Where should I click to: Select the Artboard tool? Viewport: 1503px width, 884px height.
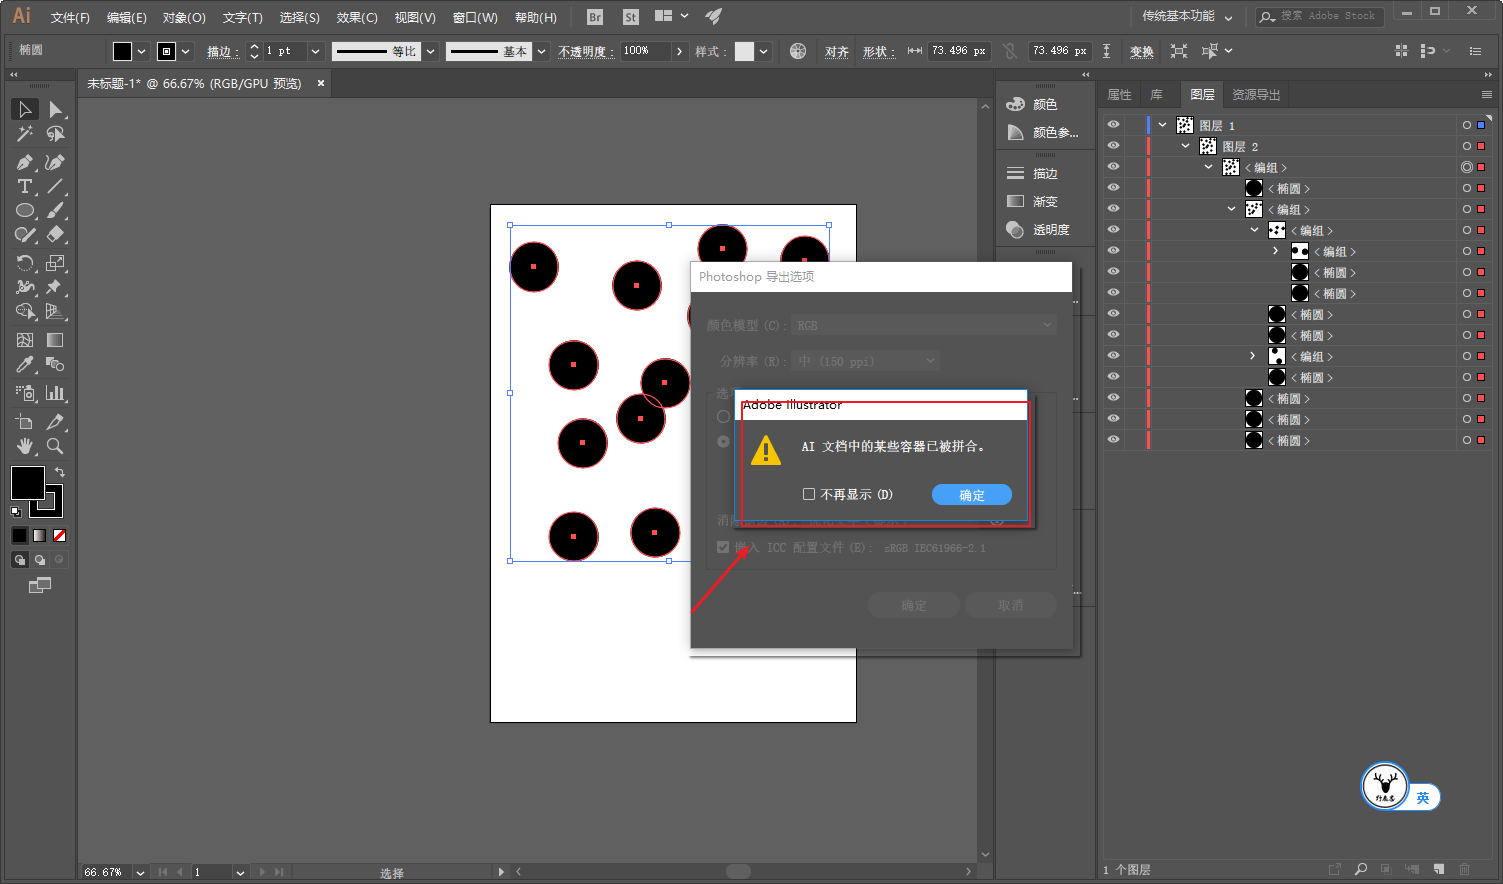tap(25, 422)
